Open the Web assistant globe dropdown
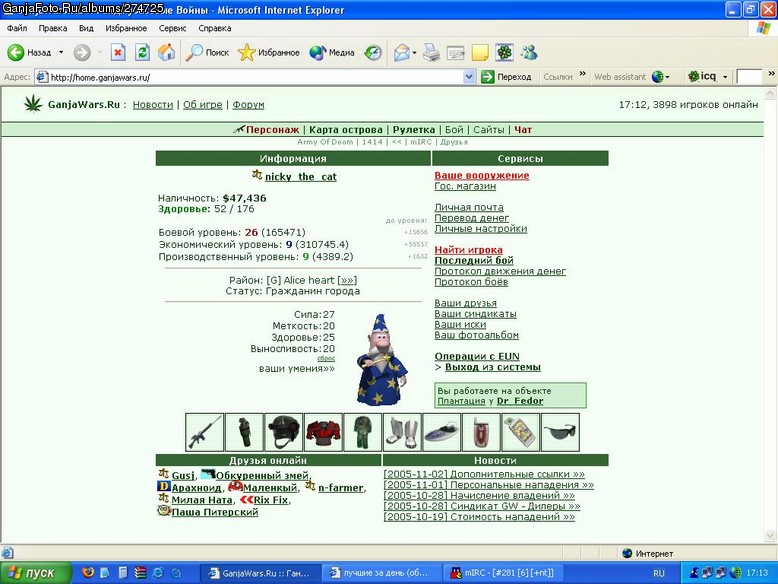The image size is (778, 584). pyautogui.click(x=660, y=77)
